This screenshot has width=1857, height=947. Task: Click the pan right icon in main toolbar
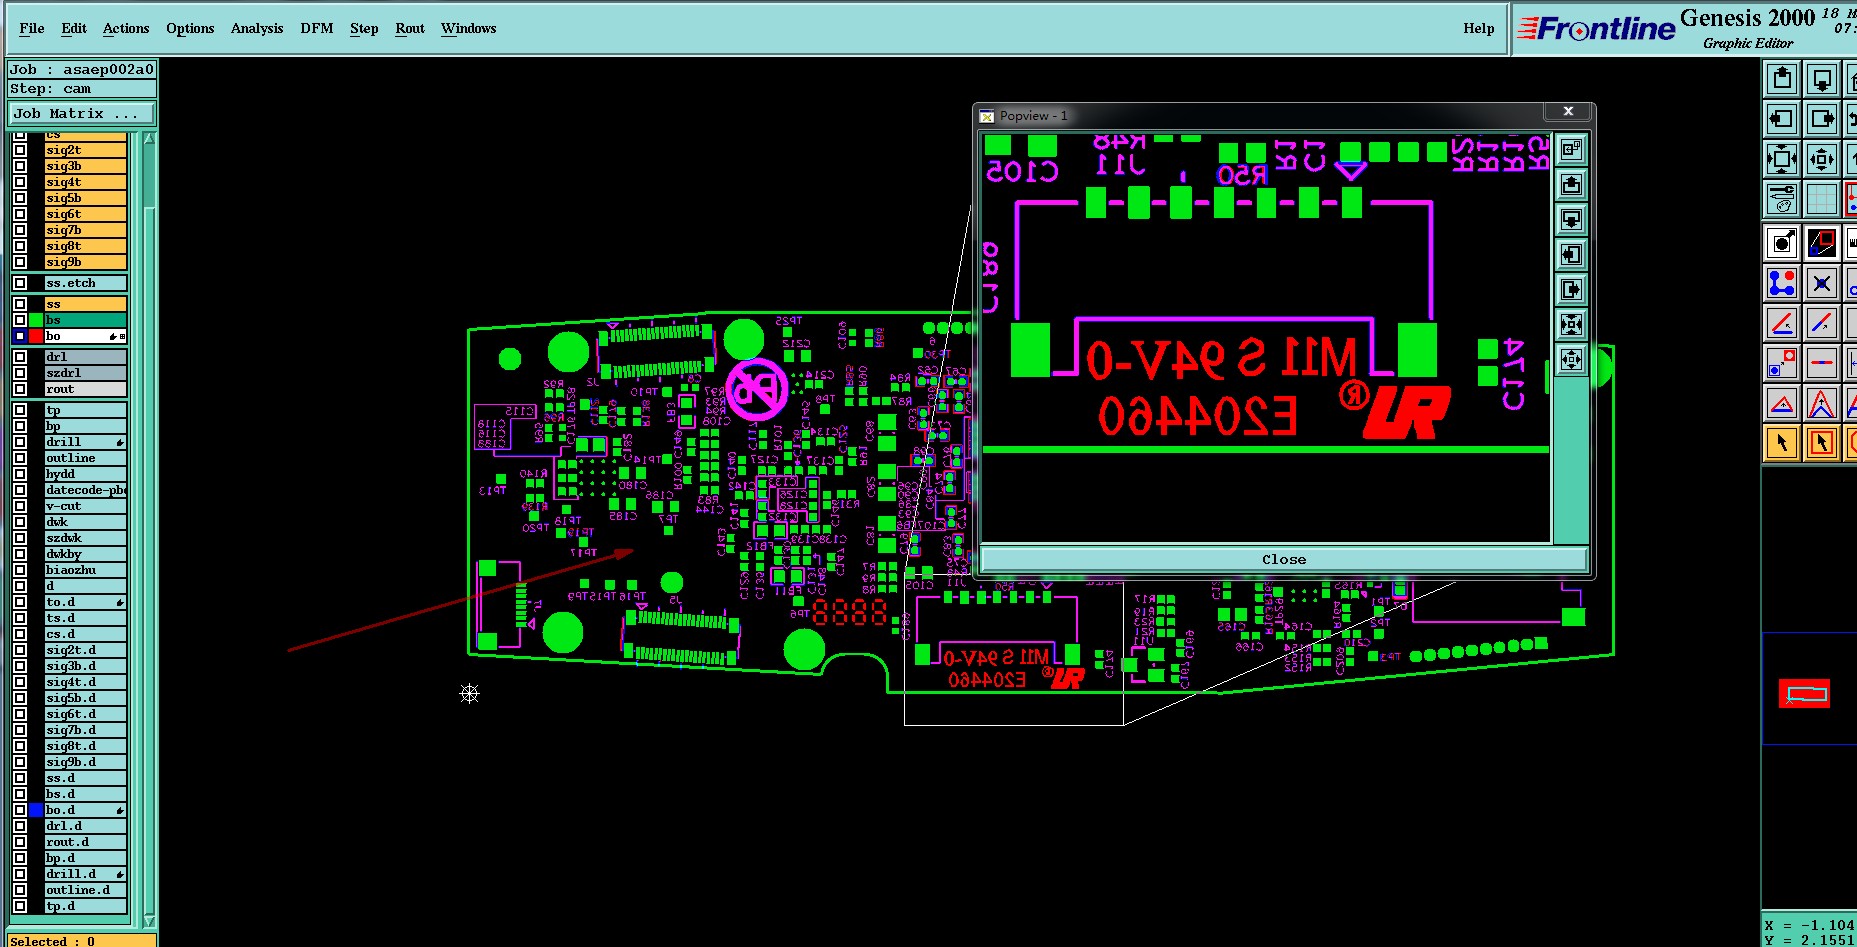(1822, 119)
